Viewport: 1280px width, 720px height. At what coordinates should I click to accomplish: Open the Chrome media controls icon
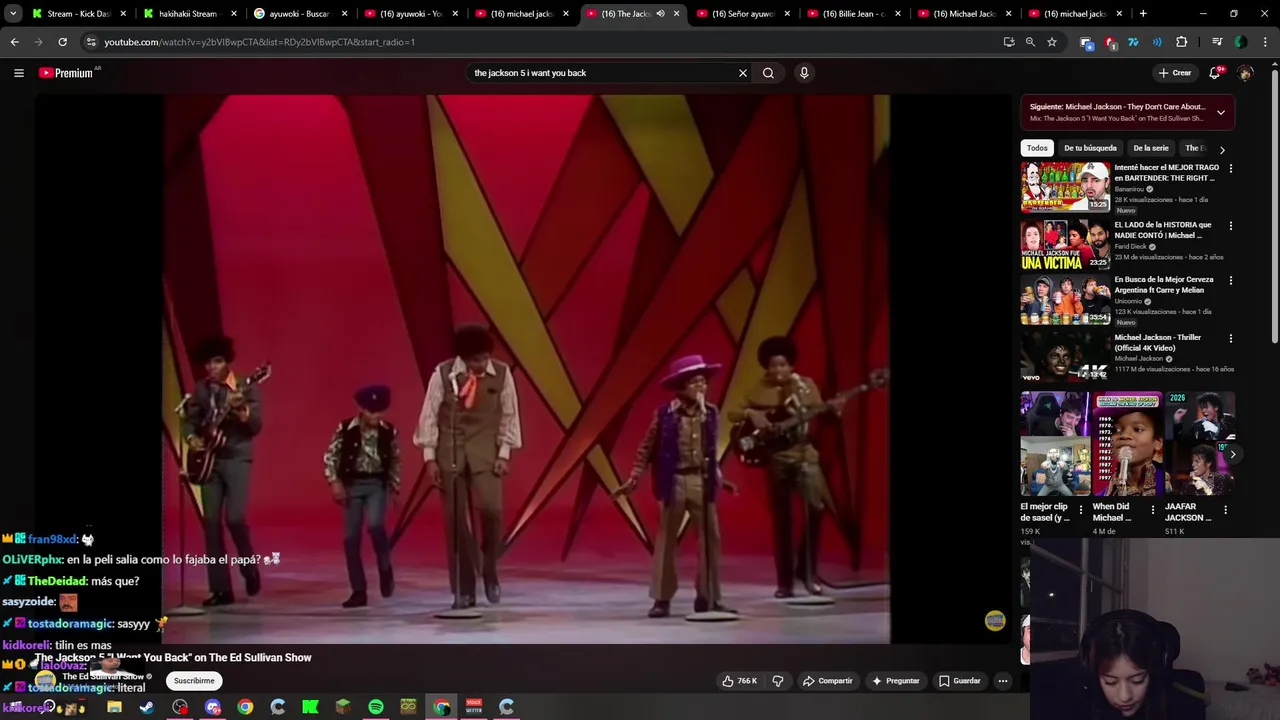point(1217,42)
